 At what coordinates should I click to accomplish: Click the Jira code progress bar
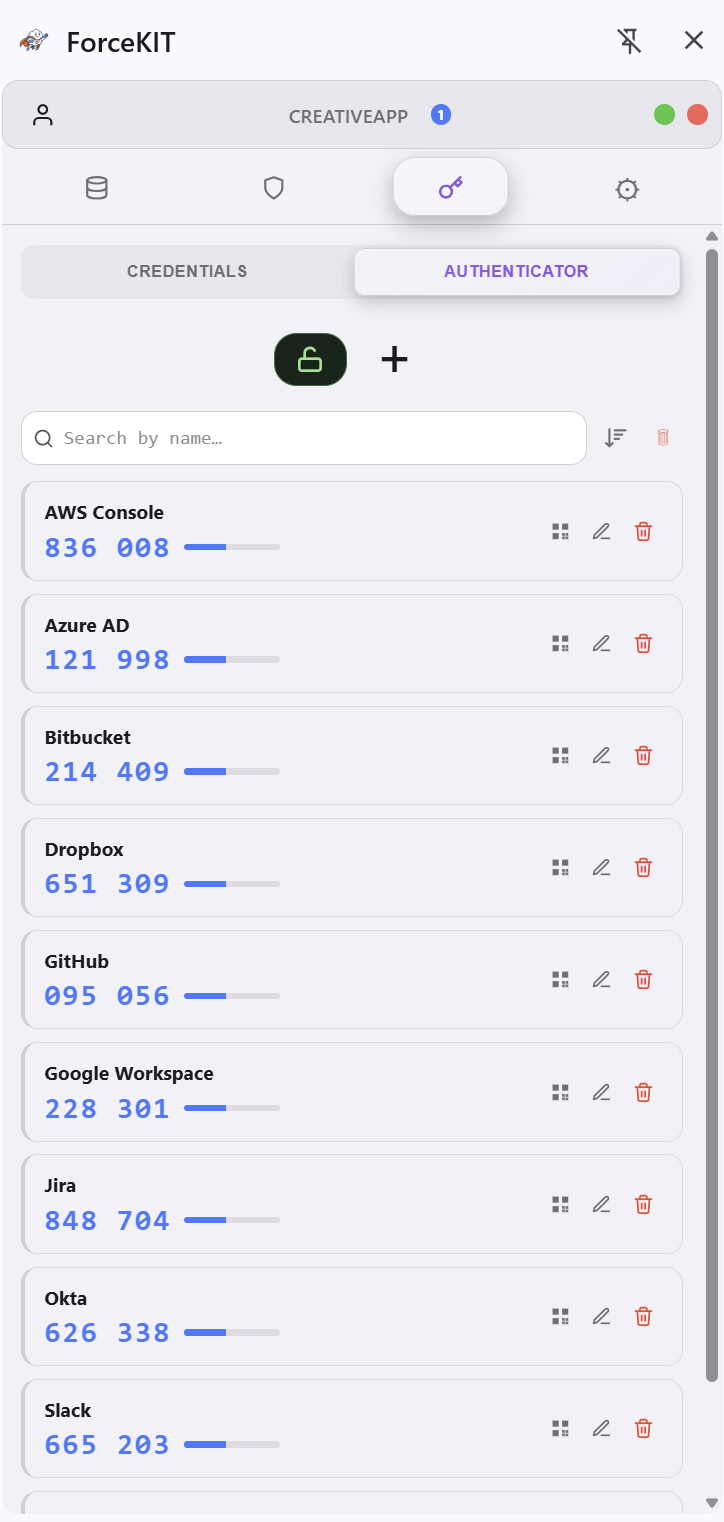232,1220
